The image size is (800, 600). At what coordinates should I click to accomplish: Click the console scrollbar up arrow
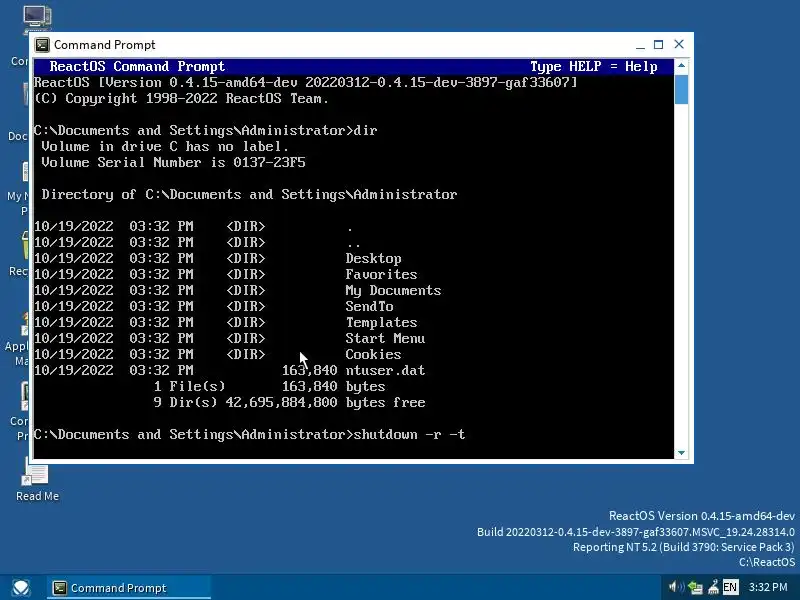pos(681,66)
